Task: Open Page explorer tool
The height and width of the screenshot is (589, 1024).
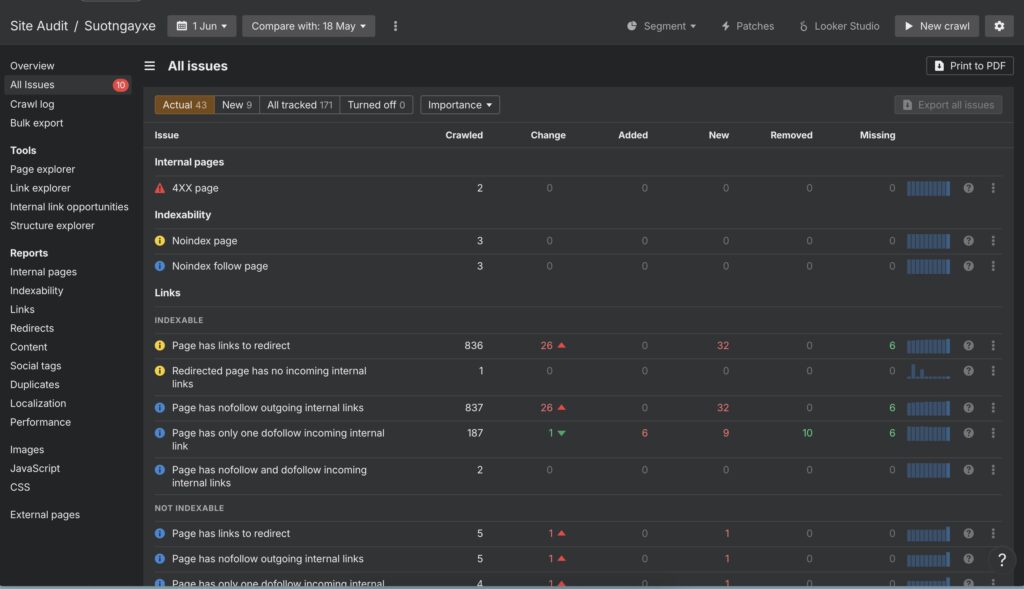Action: coord(42,169)
